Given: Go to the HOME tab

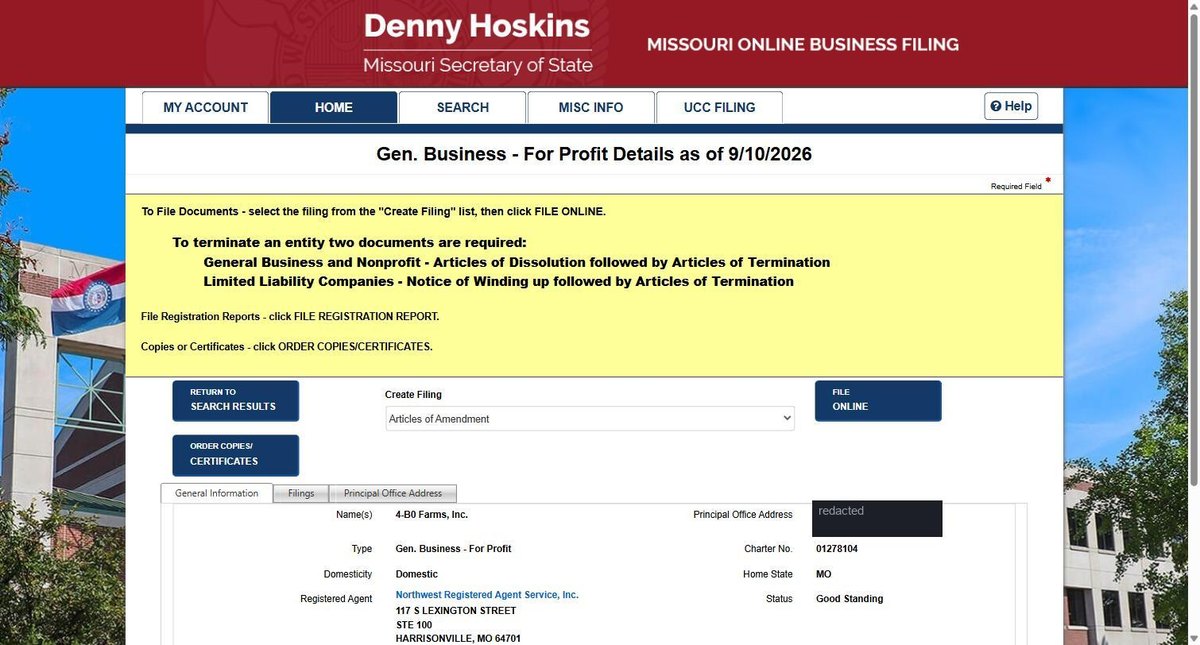Looking at the screenshot, I should (x=334, y=107).
